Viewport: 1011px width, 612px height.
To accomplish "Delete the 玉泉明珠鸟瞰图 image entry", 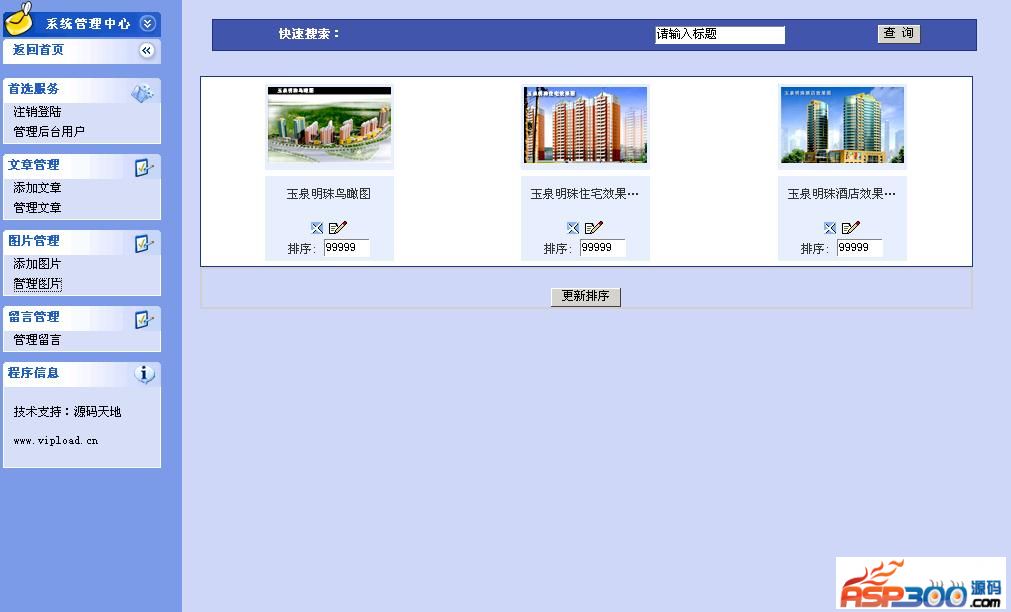I will [x=317, y=228].
